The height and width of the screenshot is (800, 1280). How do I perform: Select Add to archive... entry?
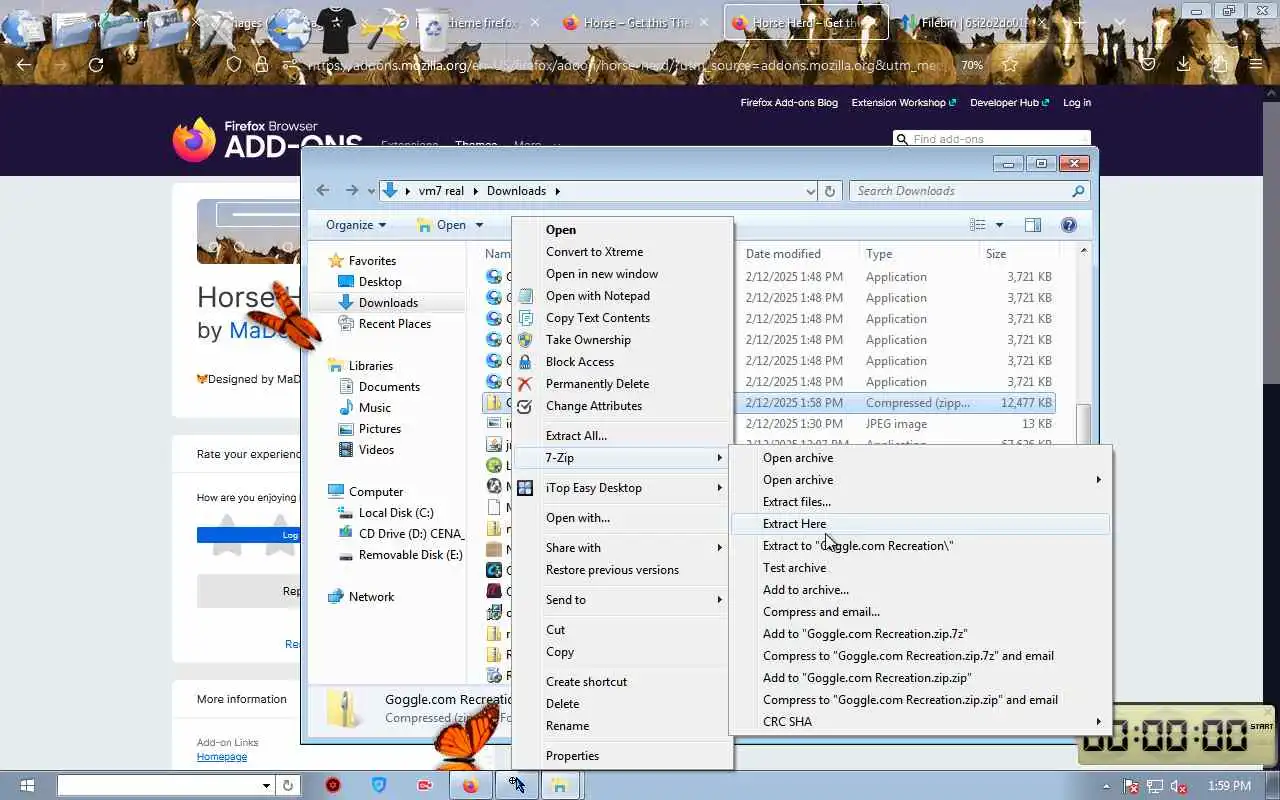[x=921, y=590]
